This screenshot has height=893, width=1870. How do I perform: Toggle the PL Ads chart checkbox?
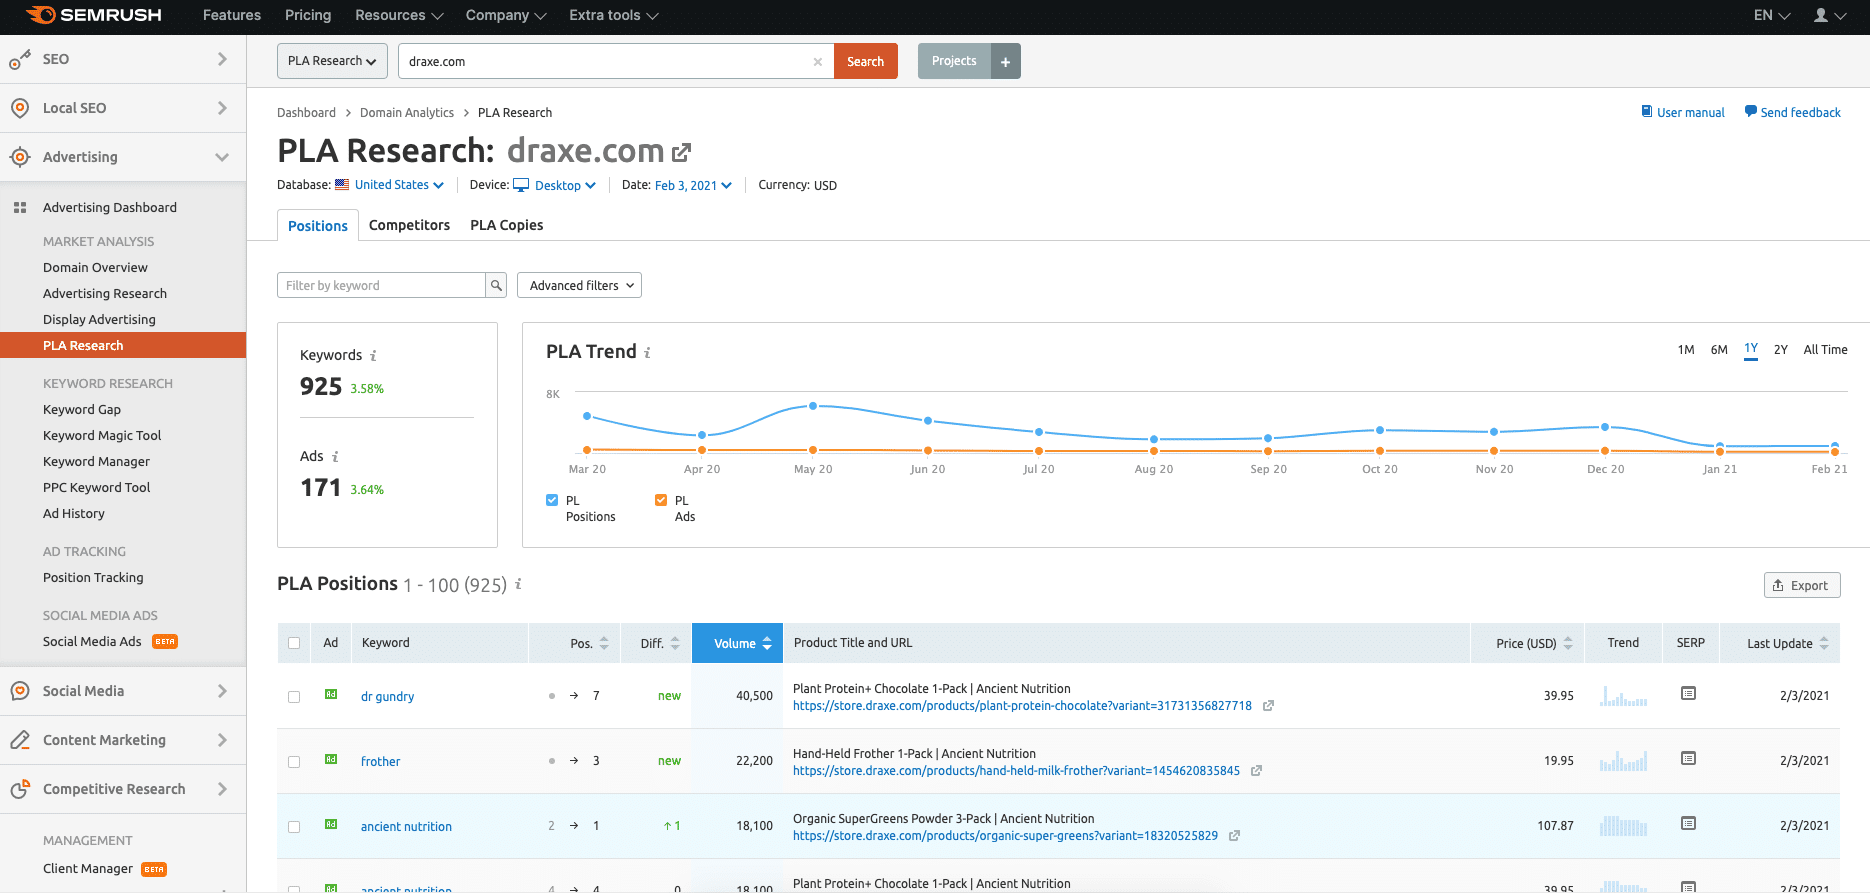(x=661, y=500)
